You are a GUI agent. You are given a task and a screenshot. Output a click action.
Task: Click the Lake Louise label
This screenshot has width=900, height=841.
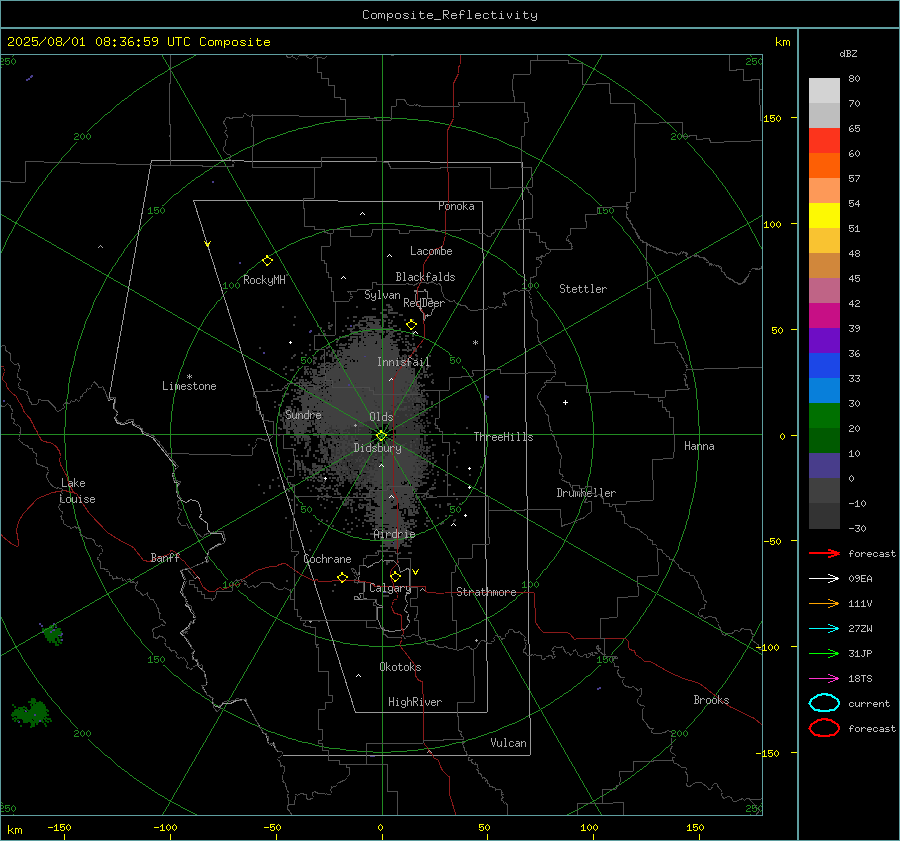77,491
